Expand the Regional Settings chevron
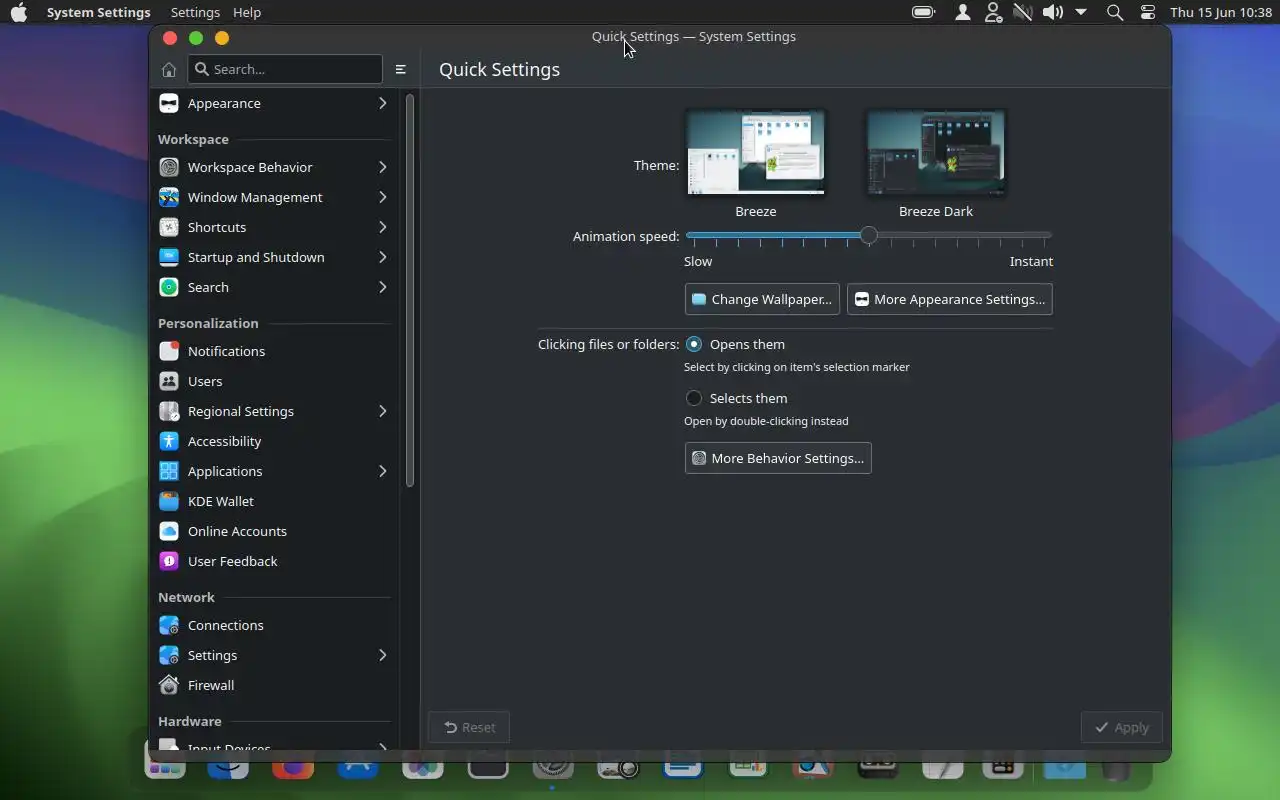The height and width of the screenshot is (800, 1280). [382, 411]
